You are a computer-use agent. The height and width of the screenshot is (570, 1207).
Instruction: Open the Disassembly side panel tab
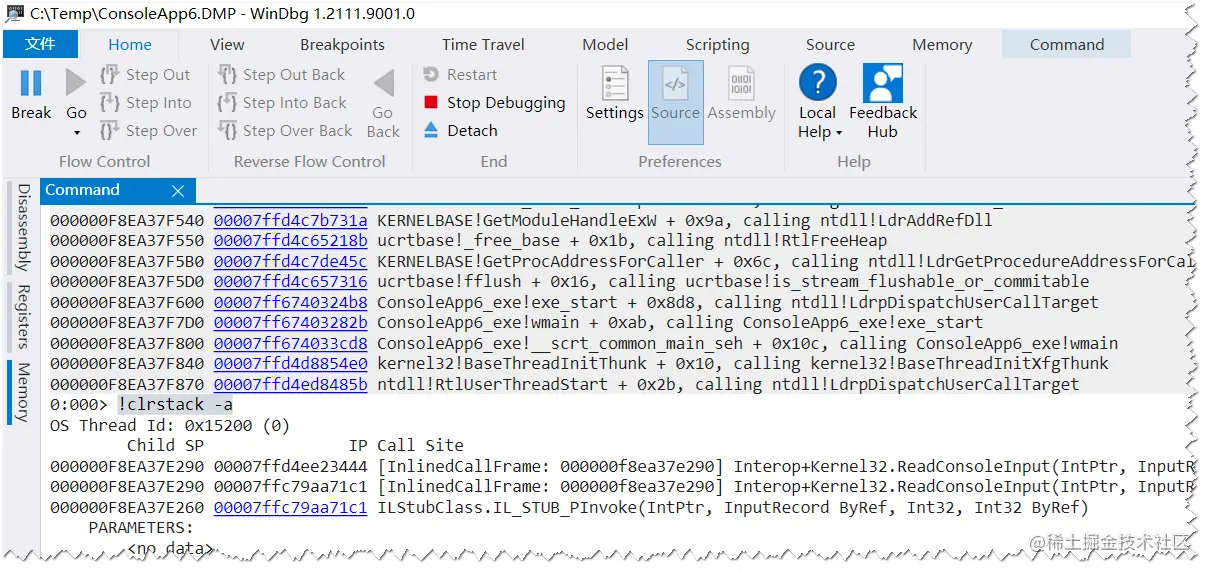click(x=23, y=227)
